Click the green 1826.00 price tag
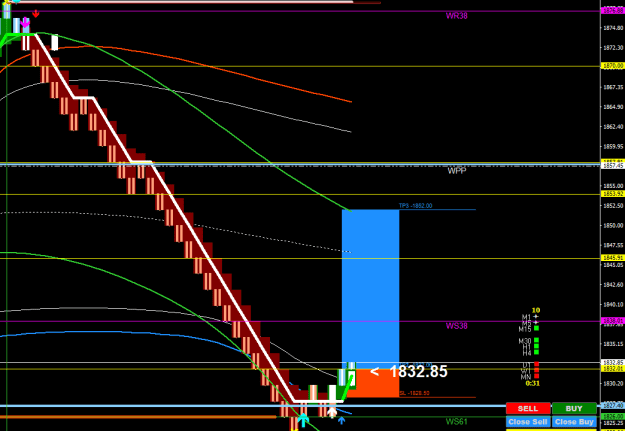Image resolution: width=625 pixels, height=431 pixels. pyautogui.click(x=613, y=416)
